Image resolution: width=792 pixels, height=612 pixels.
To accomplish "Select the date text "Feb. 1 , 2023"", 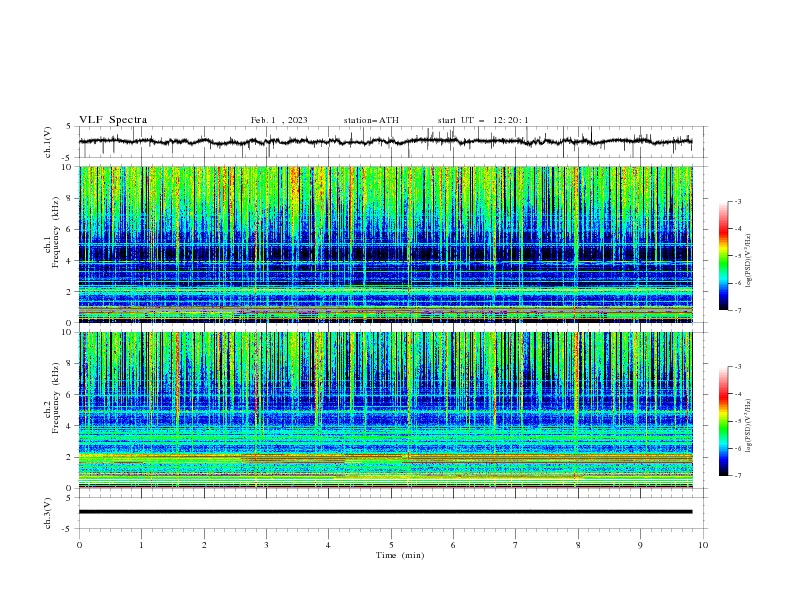I will (x=279, y=120).
